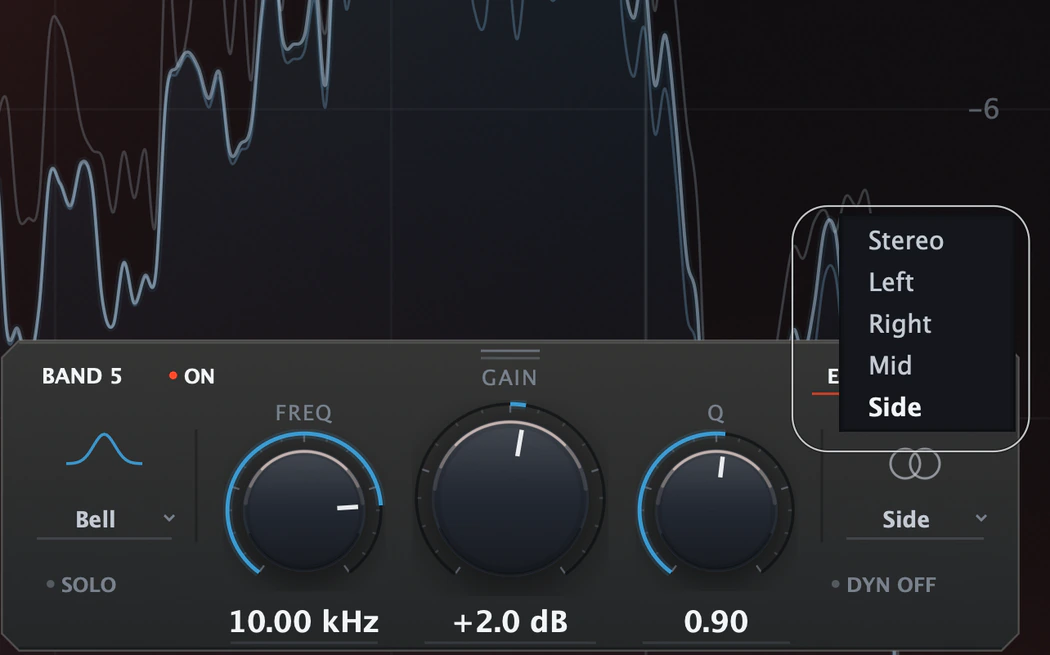Click the panel drag handle above GAIN
1050x655 pixels.
pyautogui.click(x=510, y=354)
